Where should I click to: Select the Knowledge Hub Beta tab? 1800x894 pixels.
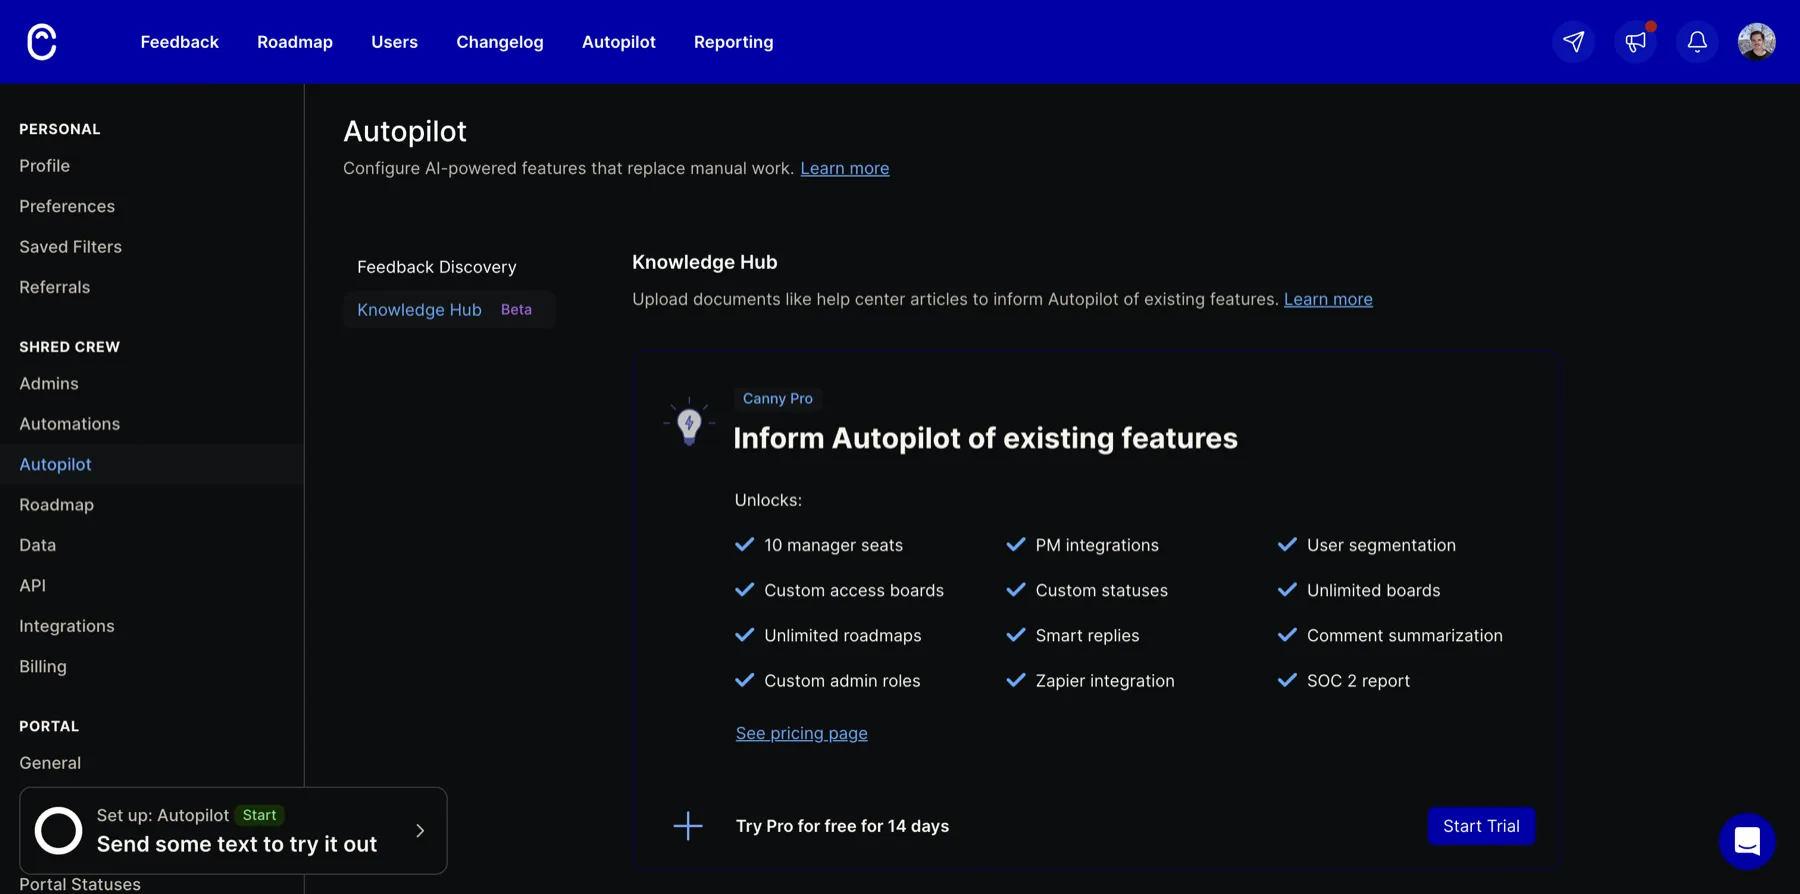coord(449,310)
